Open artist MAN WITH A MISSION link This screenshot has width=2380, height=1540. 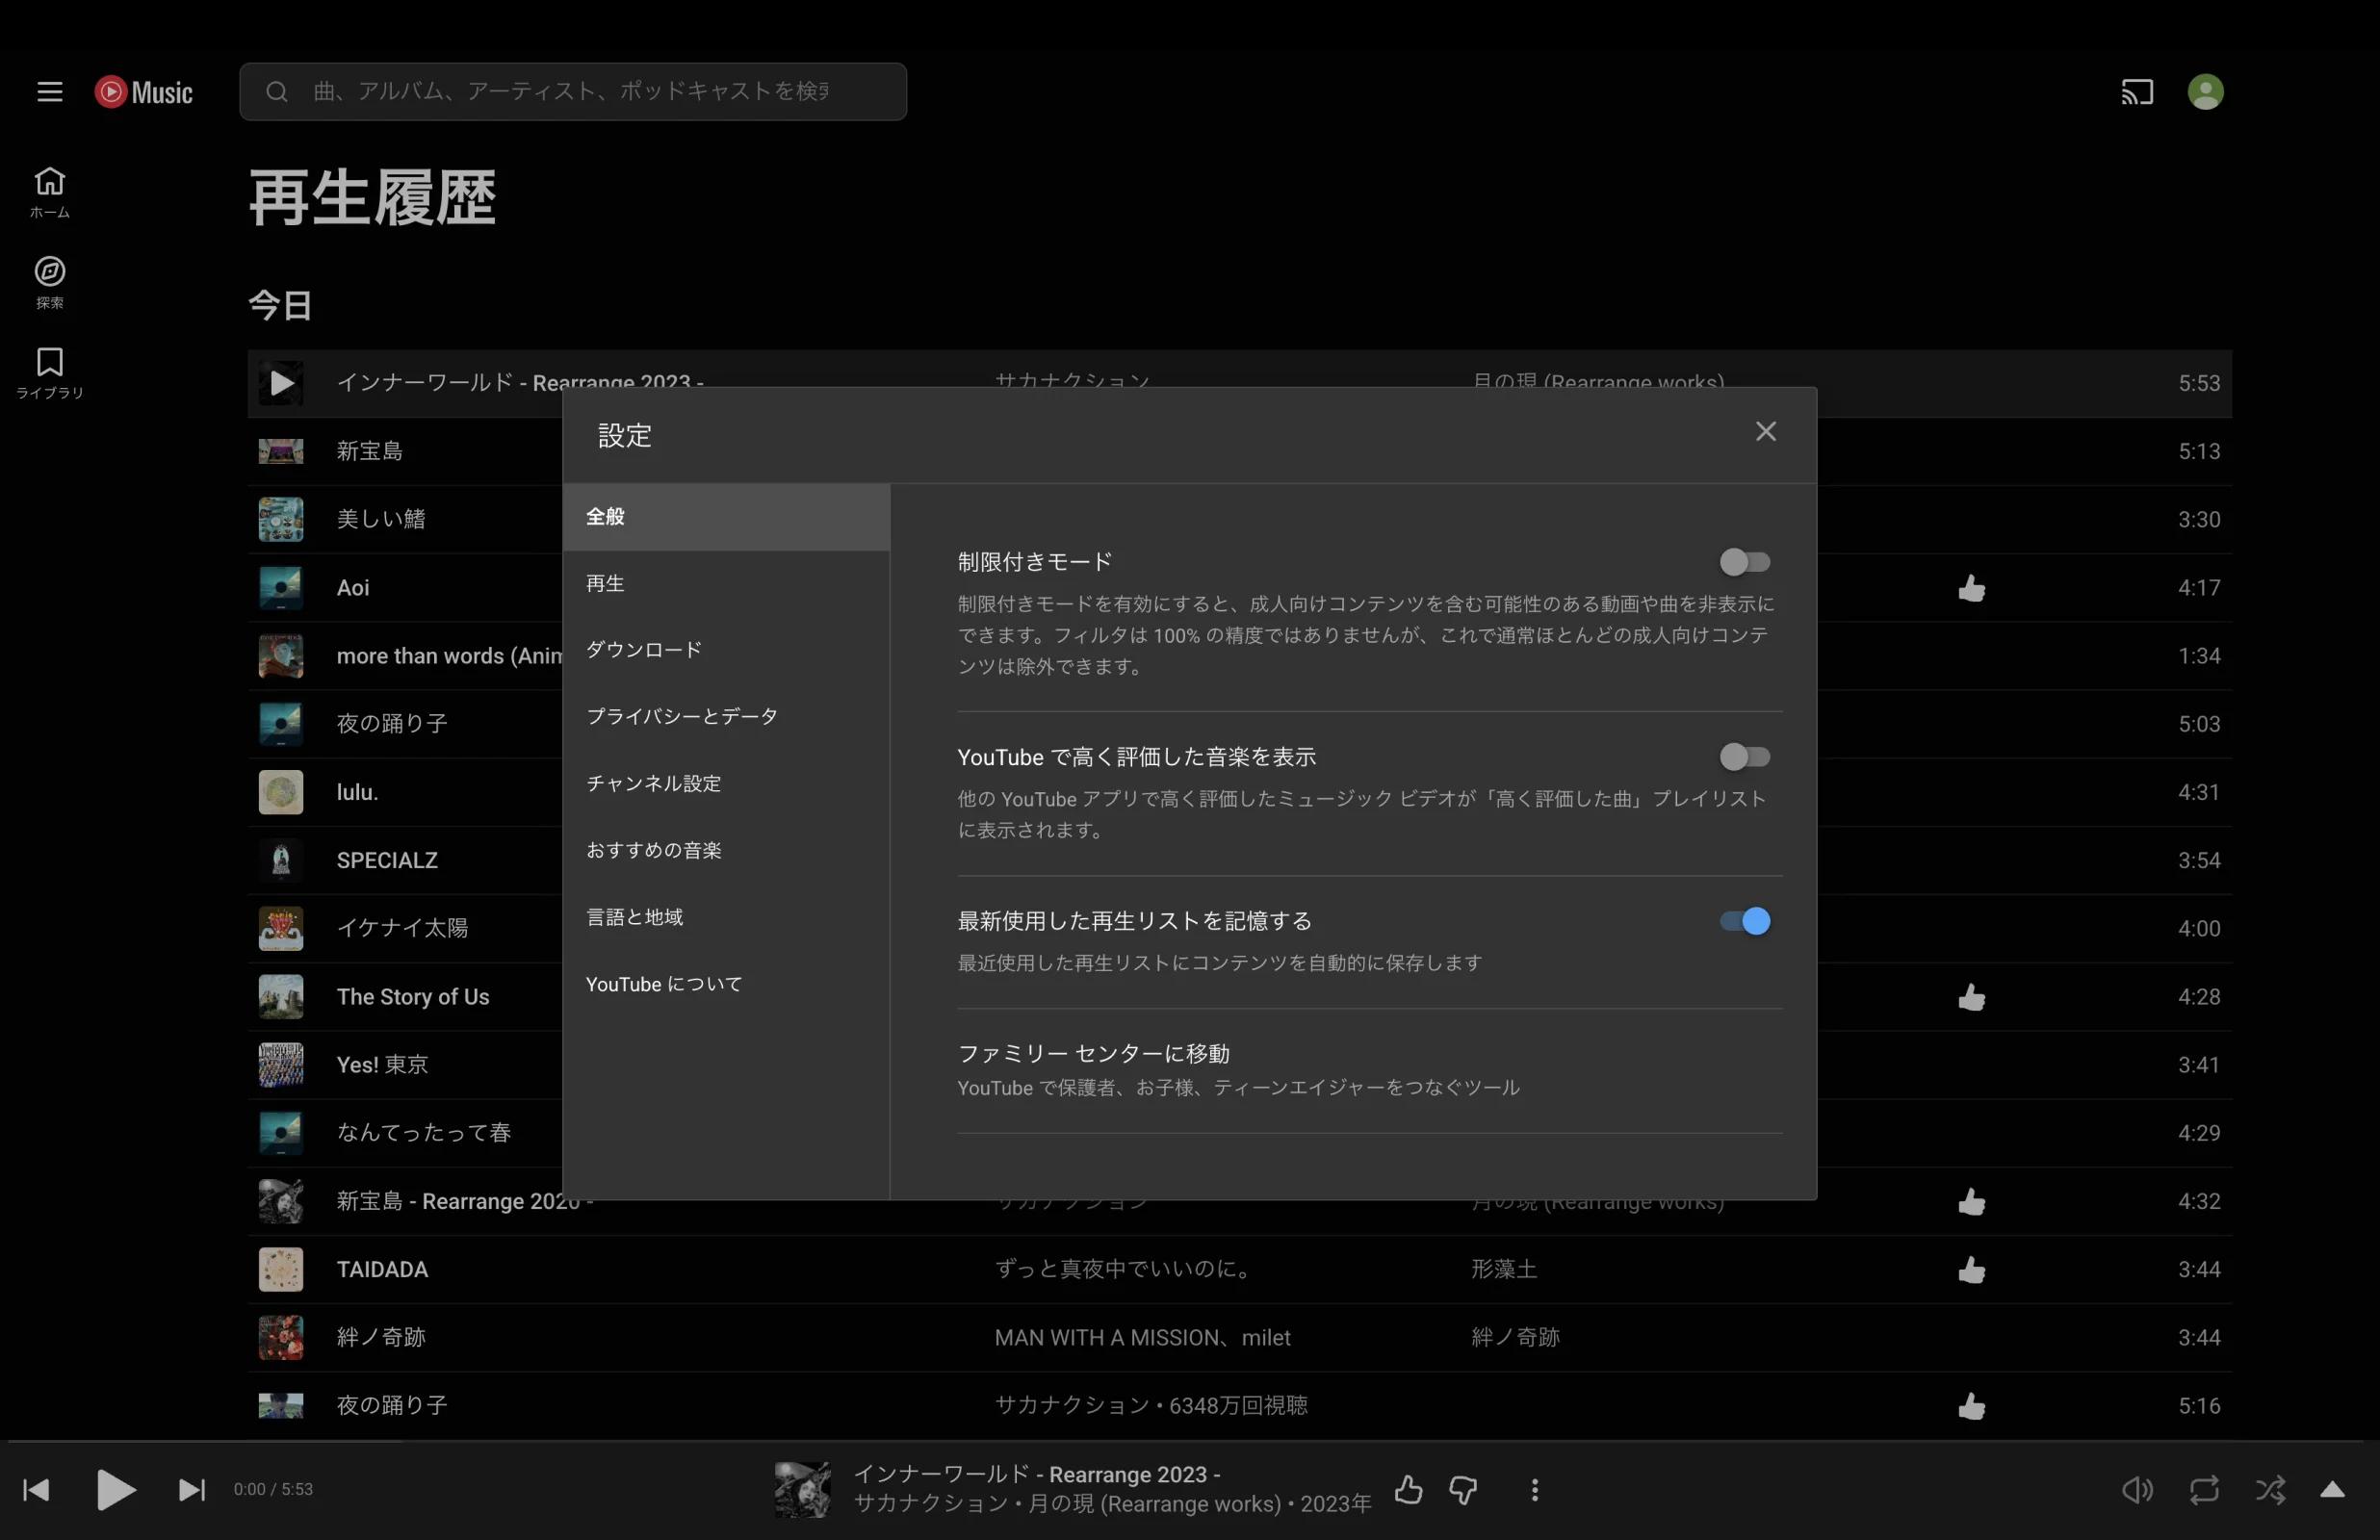[x=1107, y=1338]
